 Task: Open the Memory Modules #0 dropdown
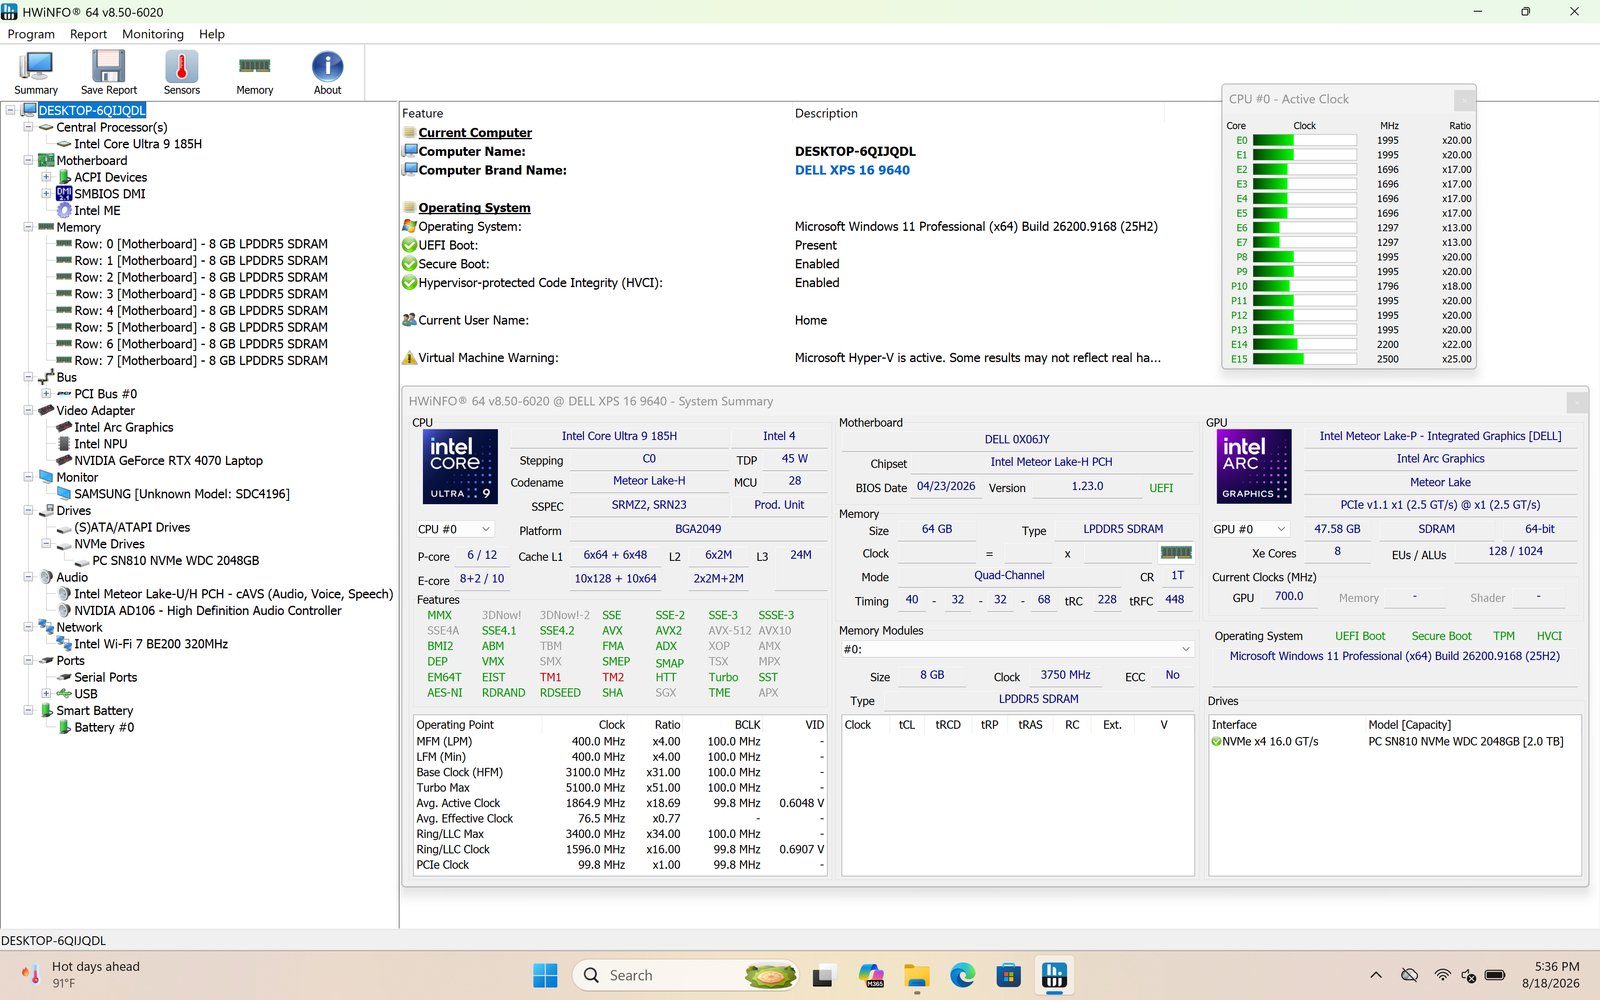tap(1018, 649)
